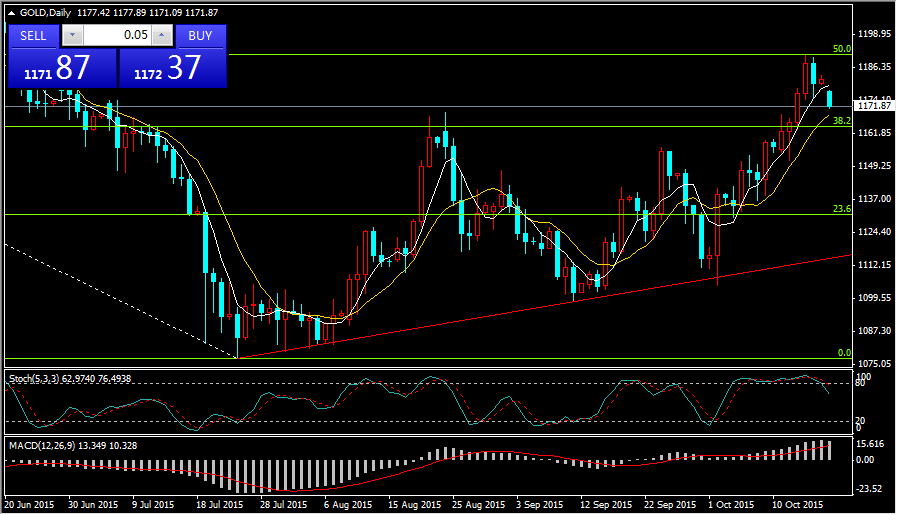Screen dimensions: 897x515
Task: Click the 15 Aug 2015 date label
Action: point(415,505)
